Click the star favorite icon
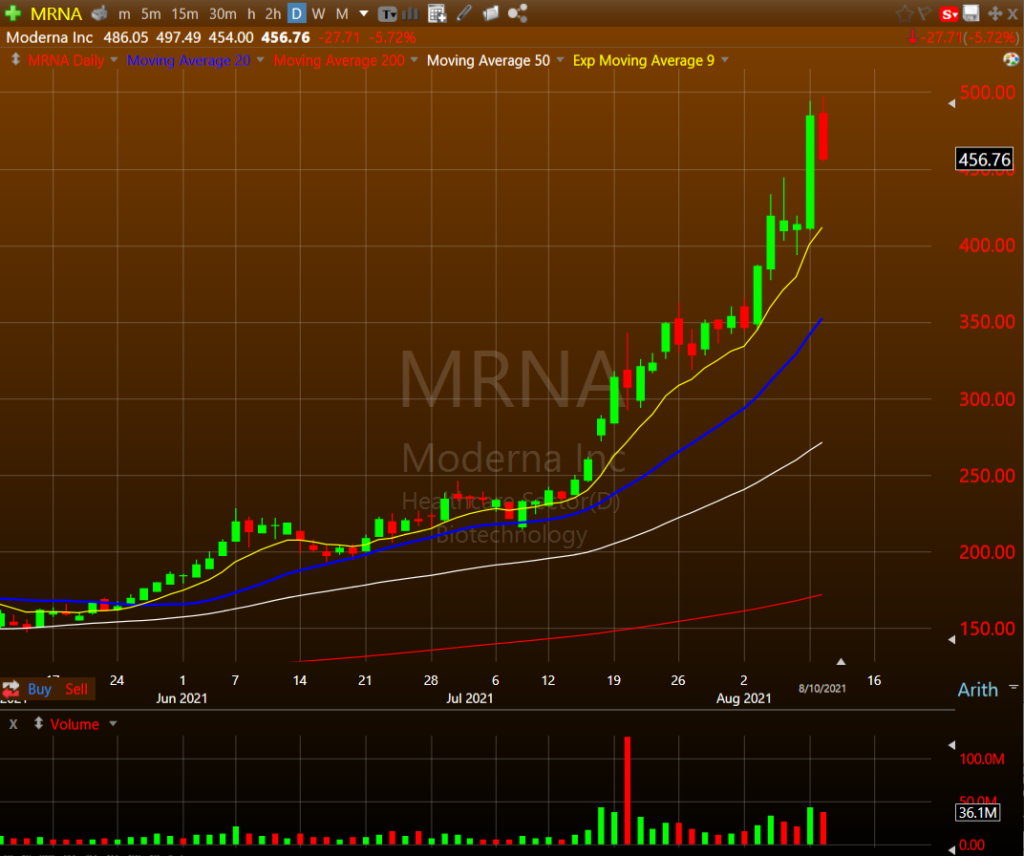The image size is (1024, 856). [x=904, y=13]
